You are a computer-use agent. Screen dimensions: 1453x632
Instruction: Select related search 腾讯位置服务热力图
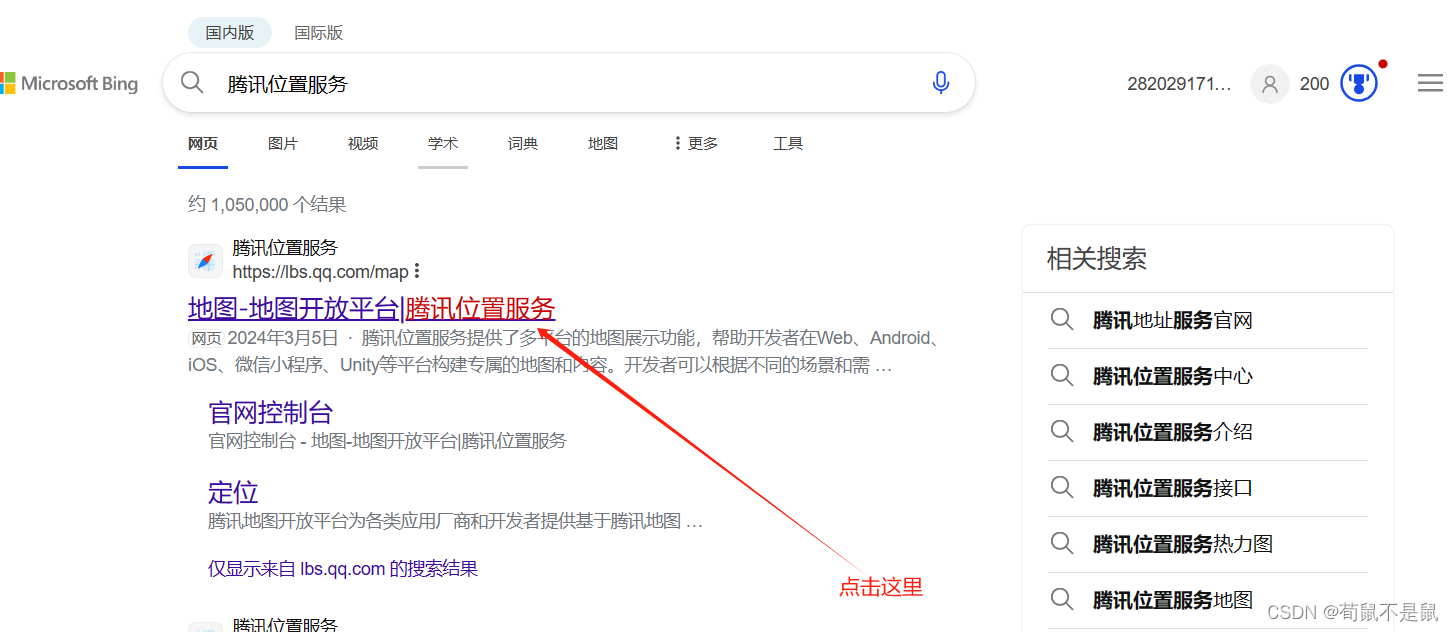coord(1183,545)
